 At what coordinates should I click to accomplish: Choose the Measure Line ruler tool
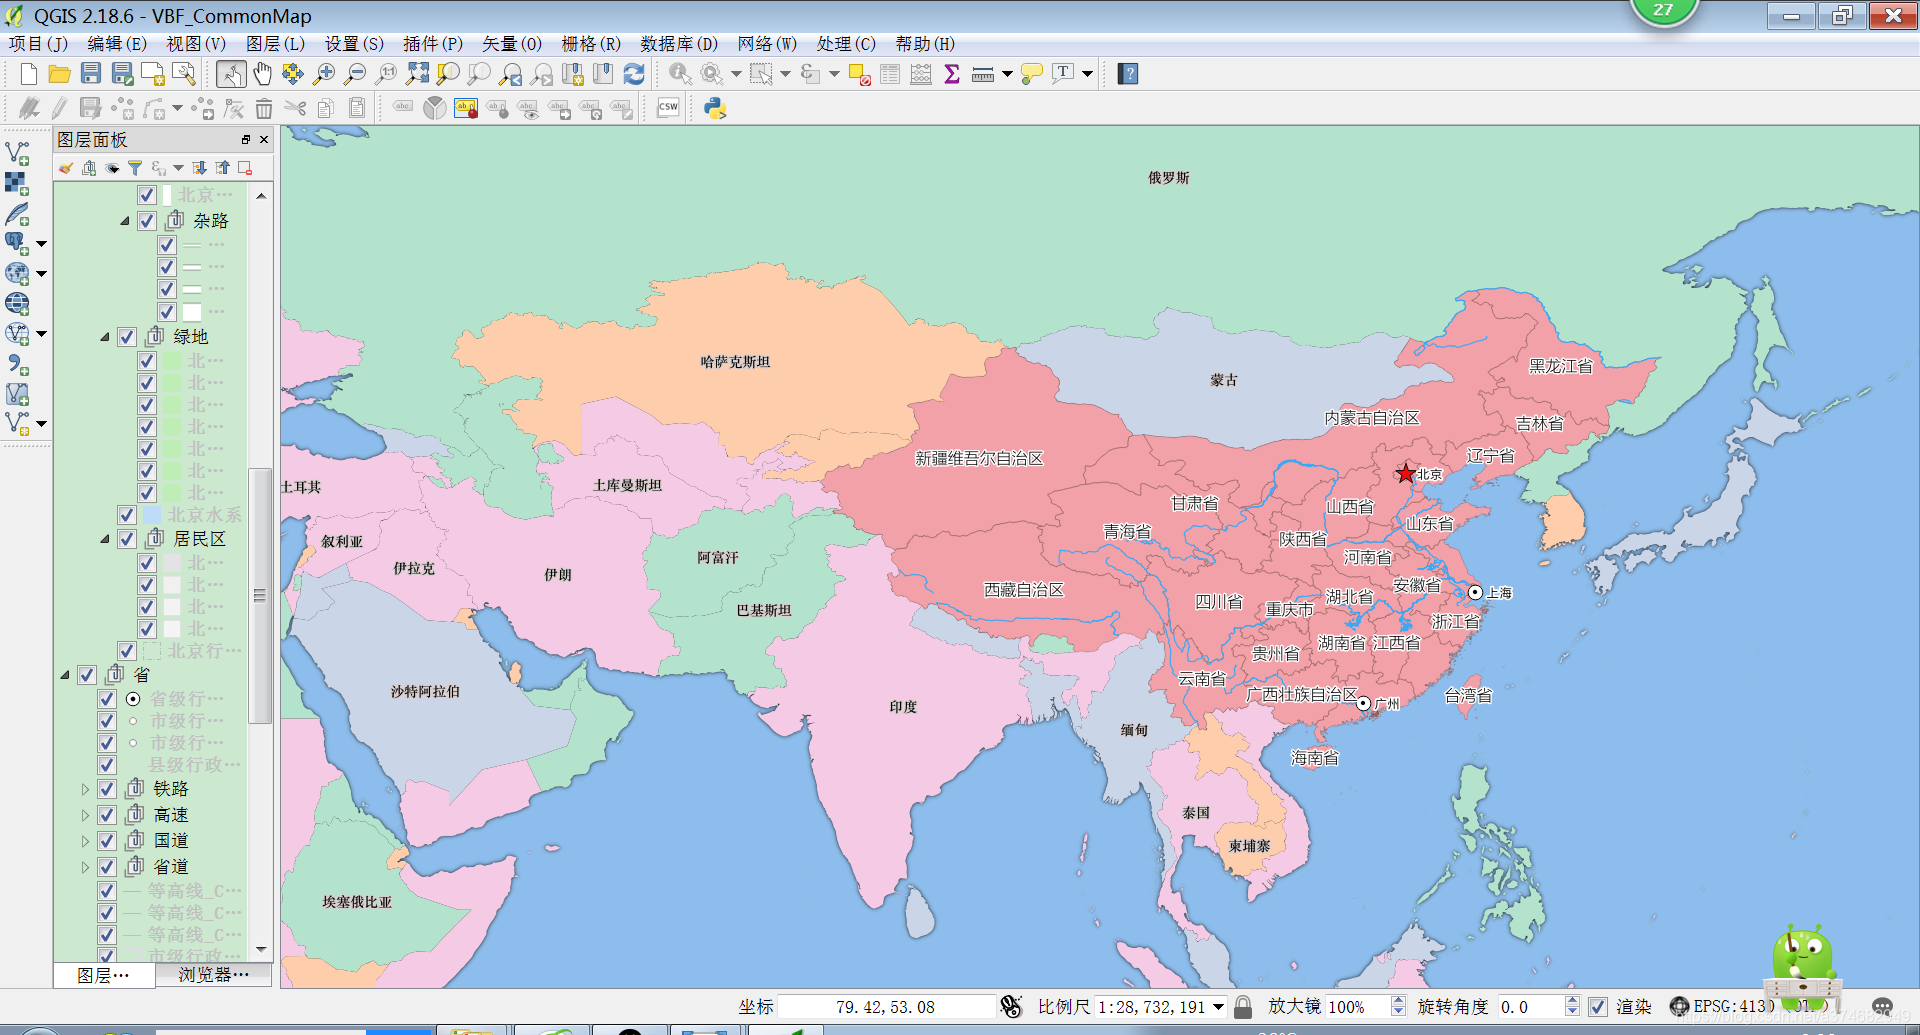(x=983, y=74)
